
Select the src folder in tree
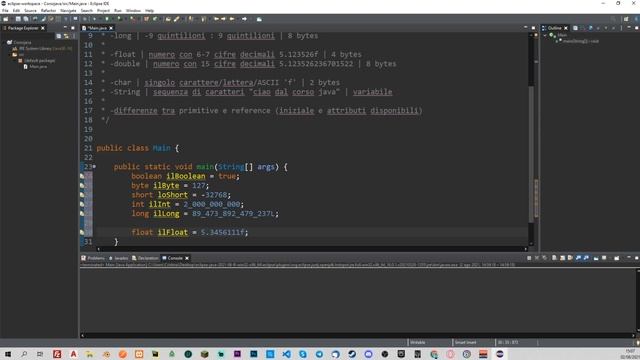[18, 54]
